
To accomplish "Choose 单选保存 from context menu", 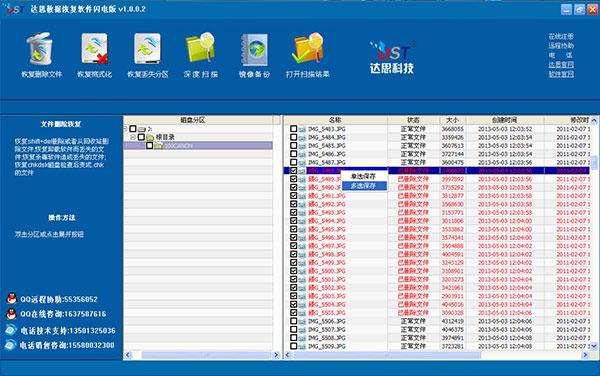I will tap(364, 176).
